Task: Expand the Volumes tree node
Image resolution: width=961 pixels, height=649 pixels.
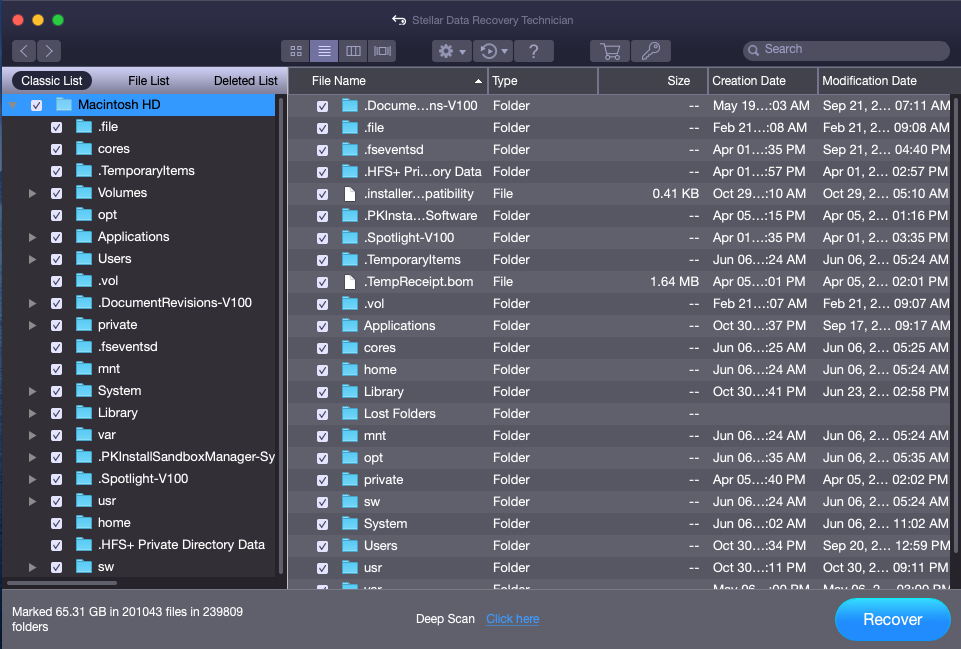Action: tap(32, 193)
